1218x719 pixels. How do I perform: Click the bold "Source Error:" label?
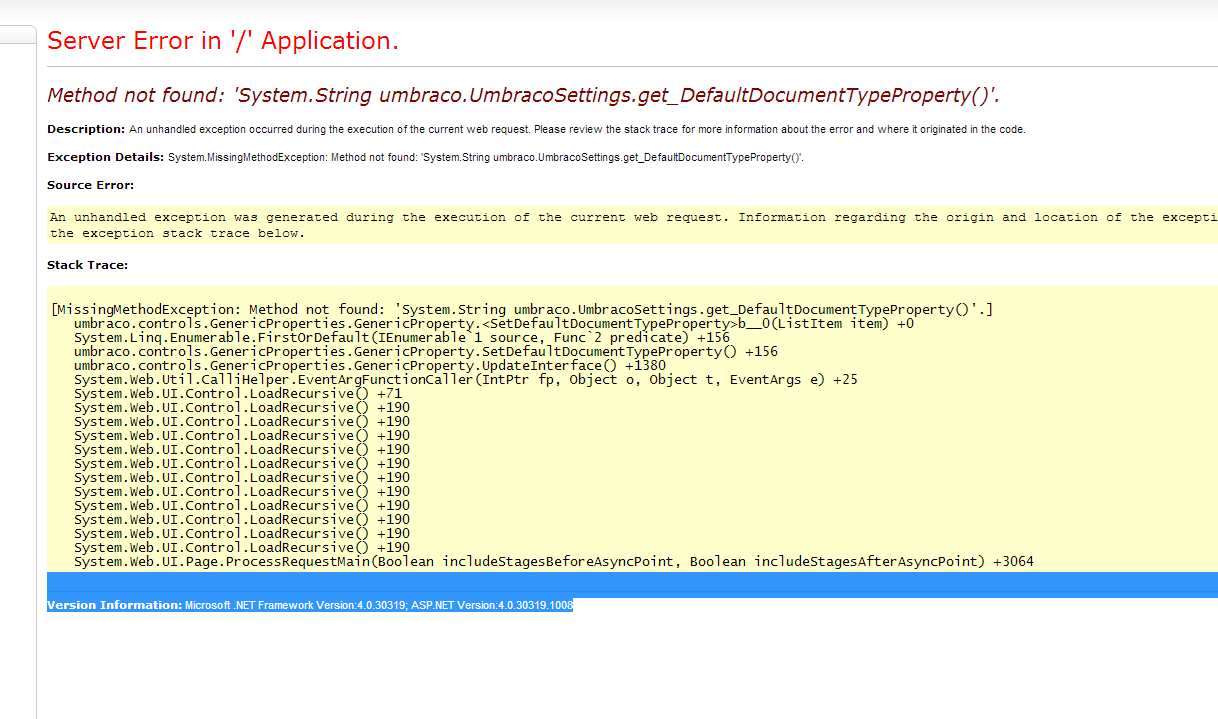(90, 185)
